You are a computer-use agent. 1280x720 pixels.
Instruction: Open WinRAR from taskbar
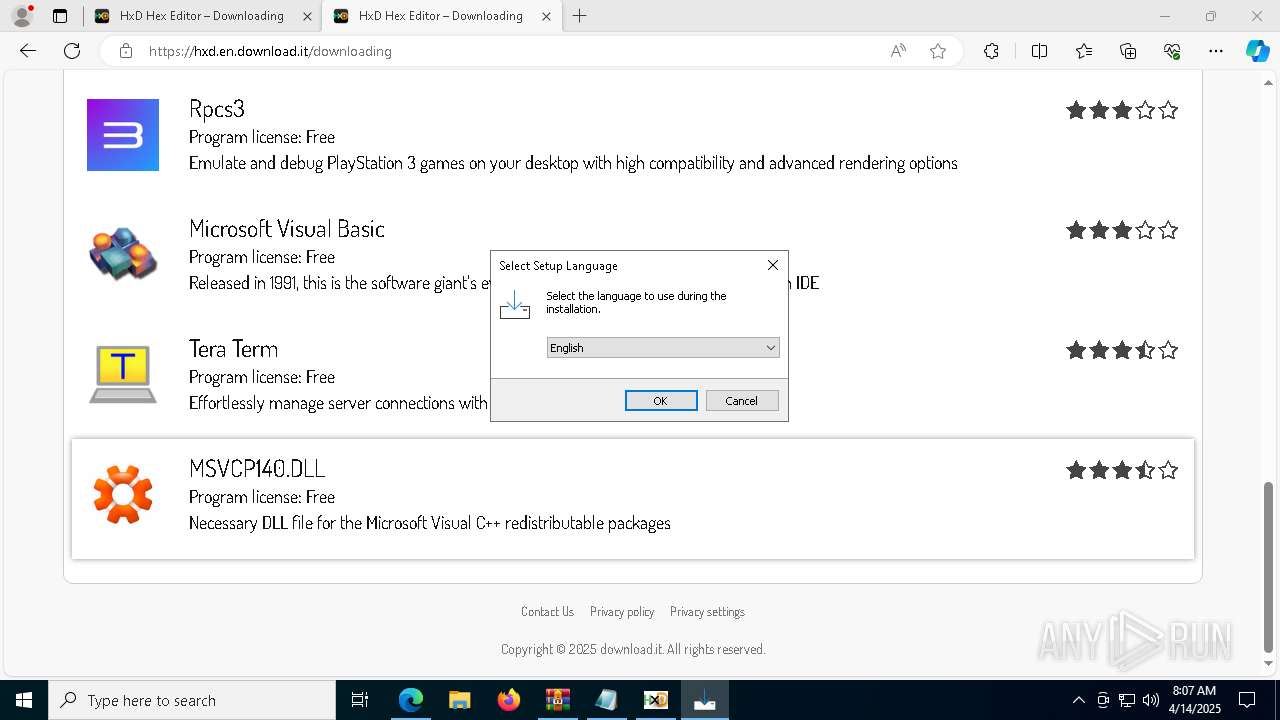click(558, 700)
